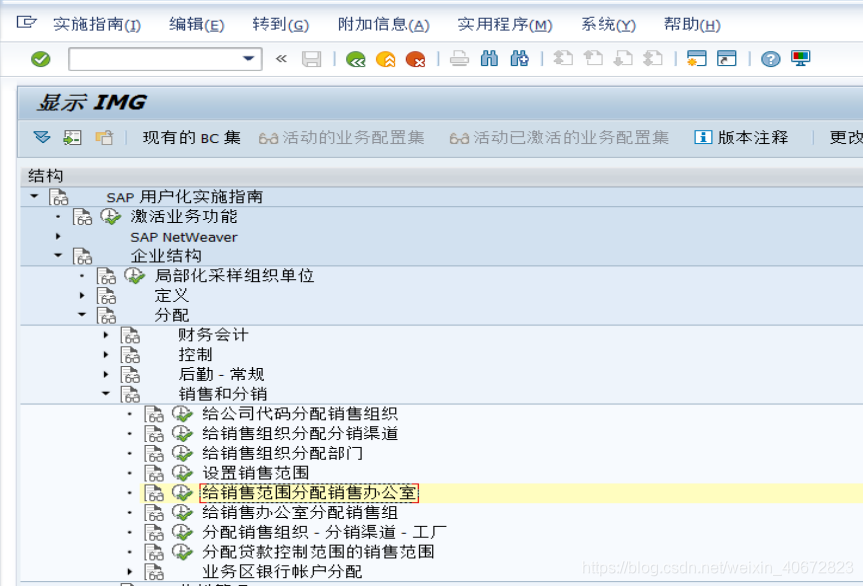
Task: Click the yellow Exit icon
Action: tap(385, 59)
